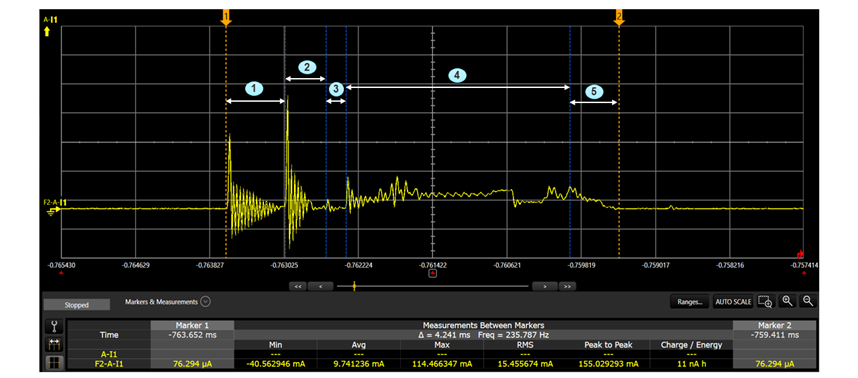
Task: Select orange Marker 2 handle atop the graph
Action: [x=619, y=18]
